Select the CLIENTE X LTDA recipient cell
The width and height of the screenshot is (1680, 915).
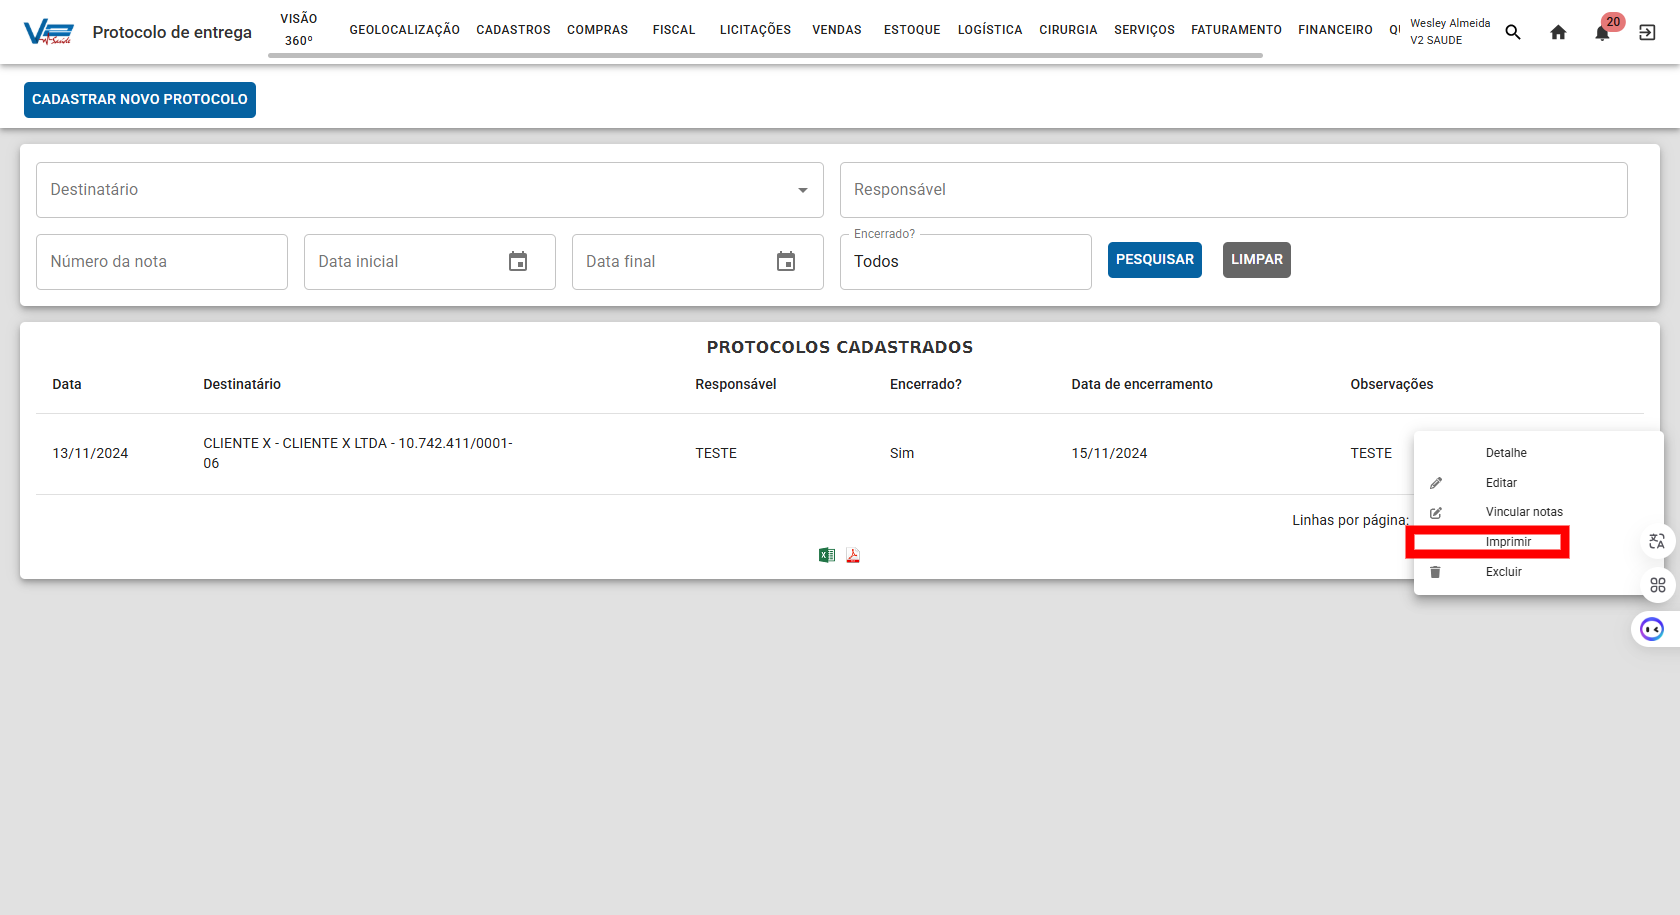pyautogui.click(x=358, y=453)
